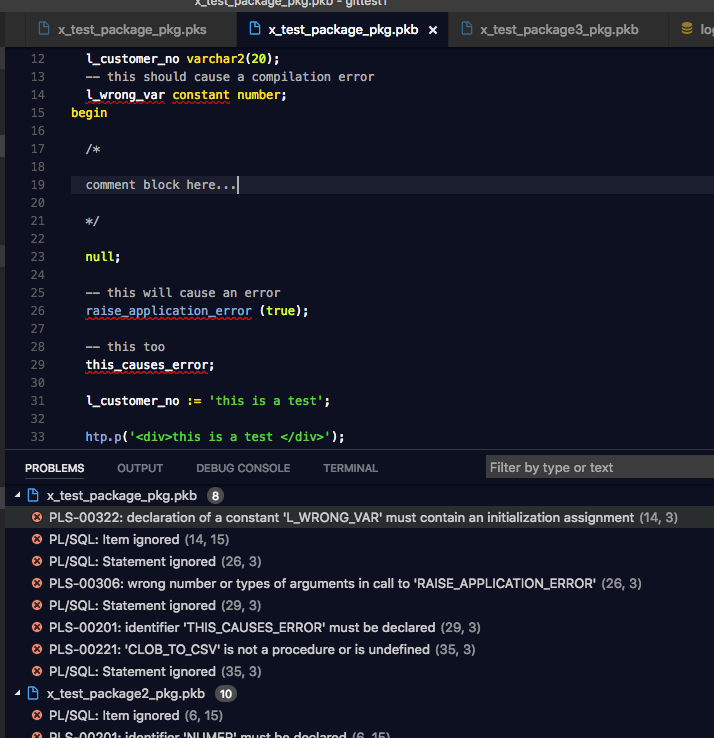The width and height of the screenshot is (714, 738).
Task: Switch to the TERMINAL panel tab
Action: 350,468
